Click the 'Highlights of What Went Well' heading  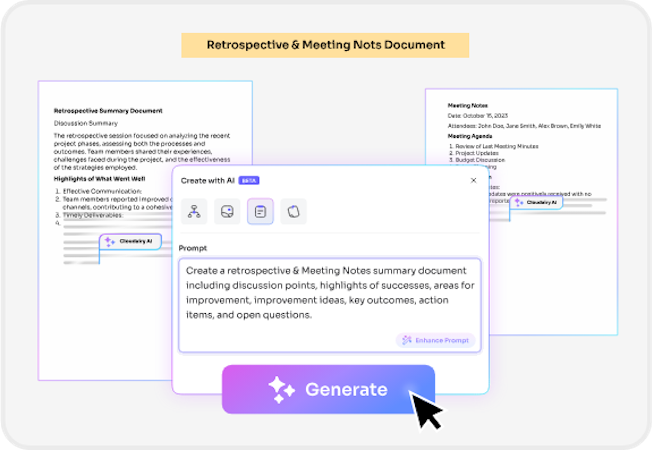(100, 179)
